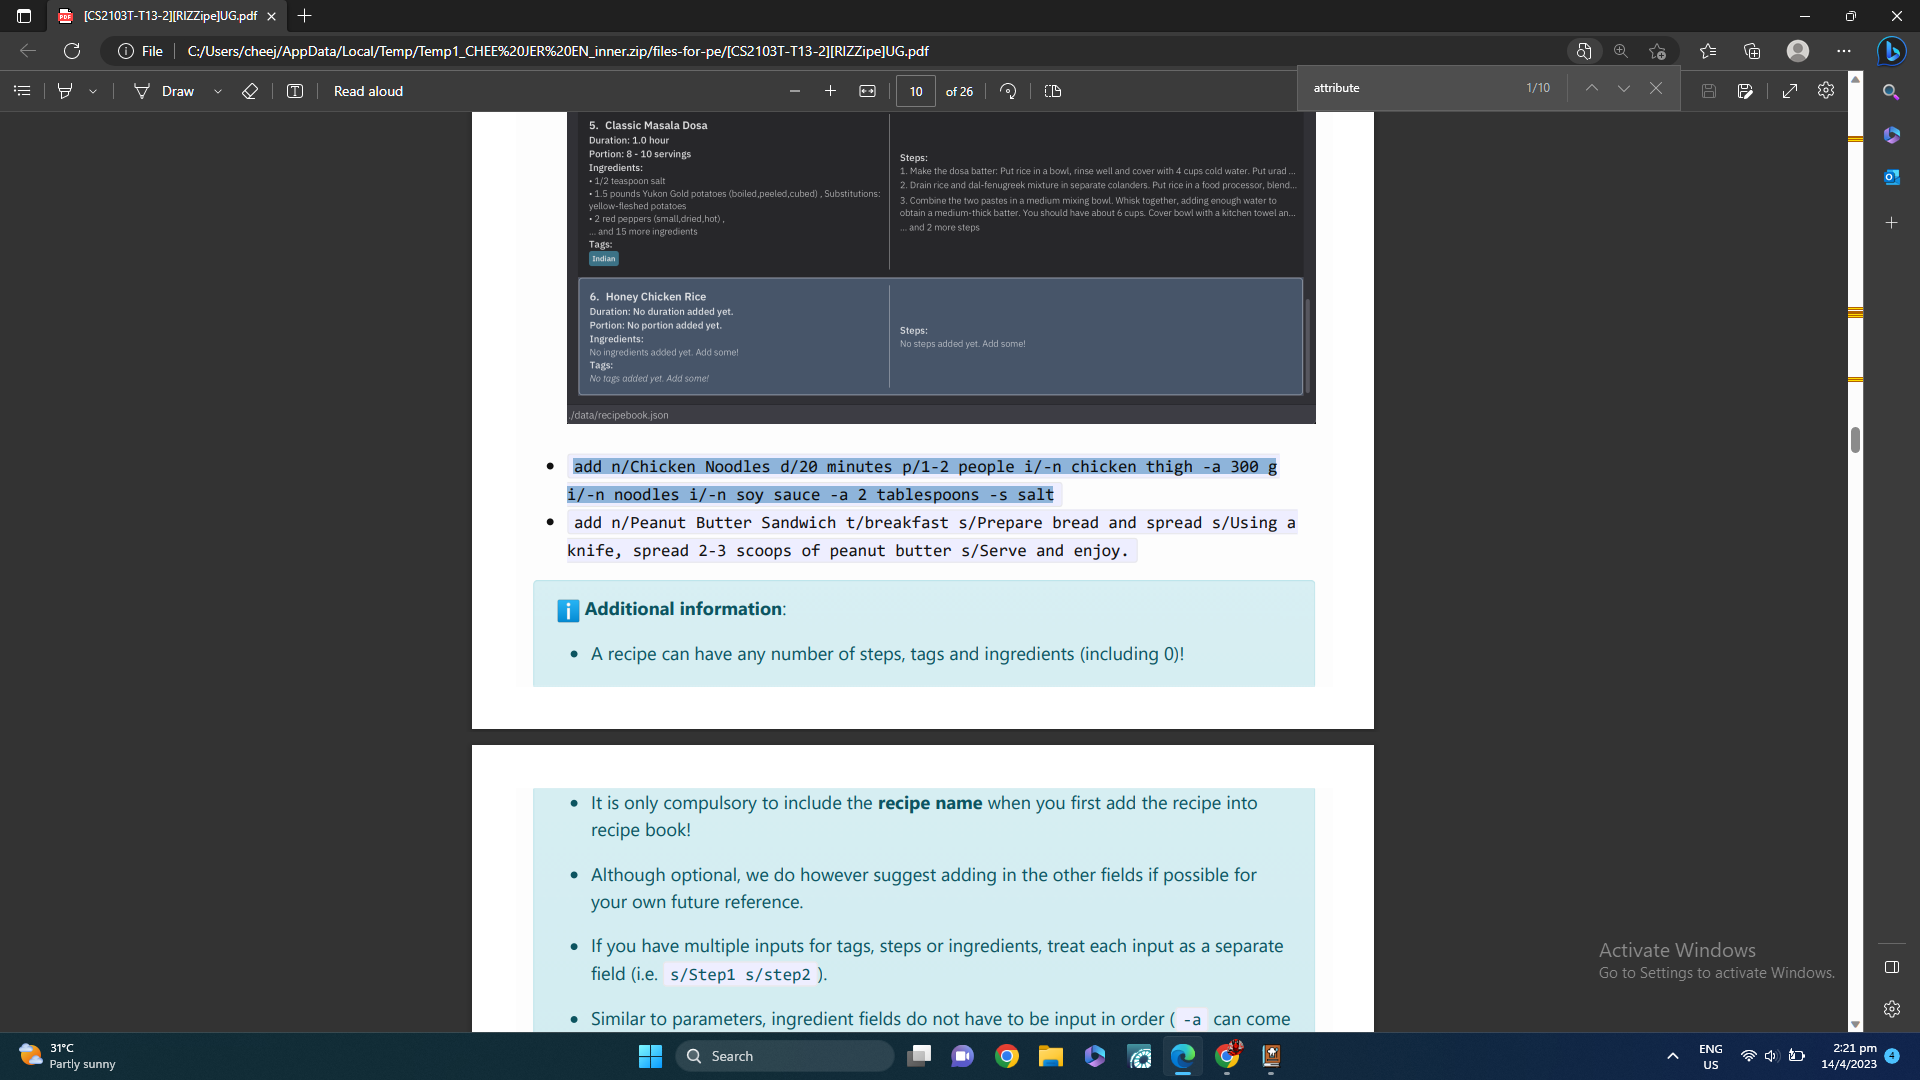Toggle Draw mode on
This screenshot has height=1080, width=1920.
[165, 91]
